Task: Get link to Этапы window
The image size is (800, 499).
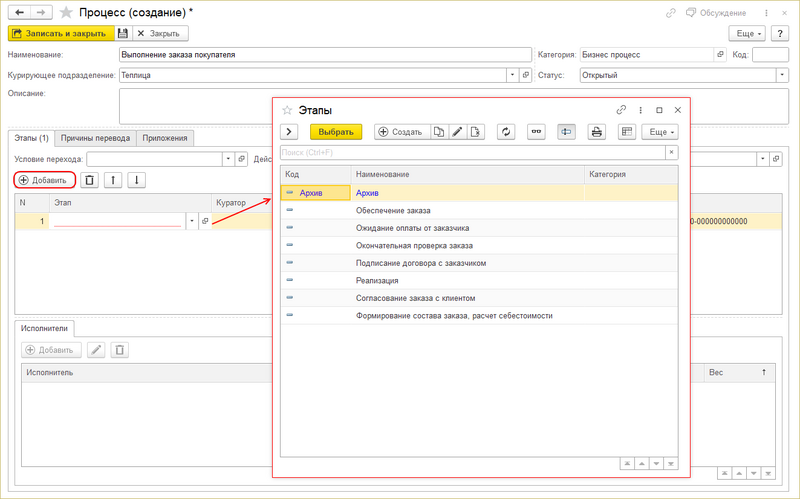Action: (621, 110)
